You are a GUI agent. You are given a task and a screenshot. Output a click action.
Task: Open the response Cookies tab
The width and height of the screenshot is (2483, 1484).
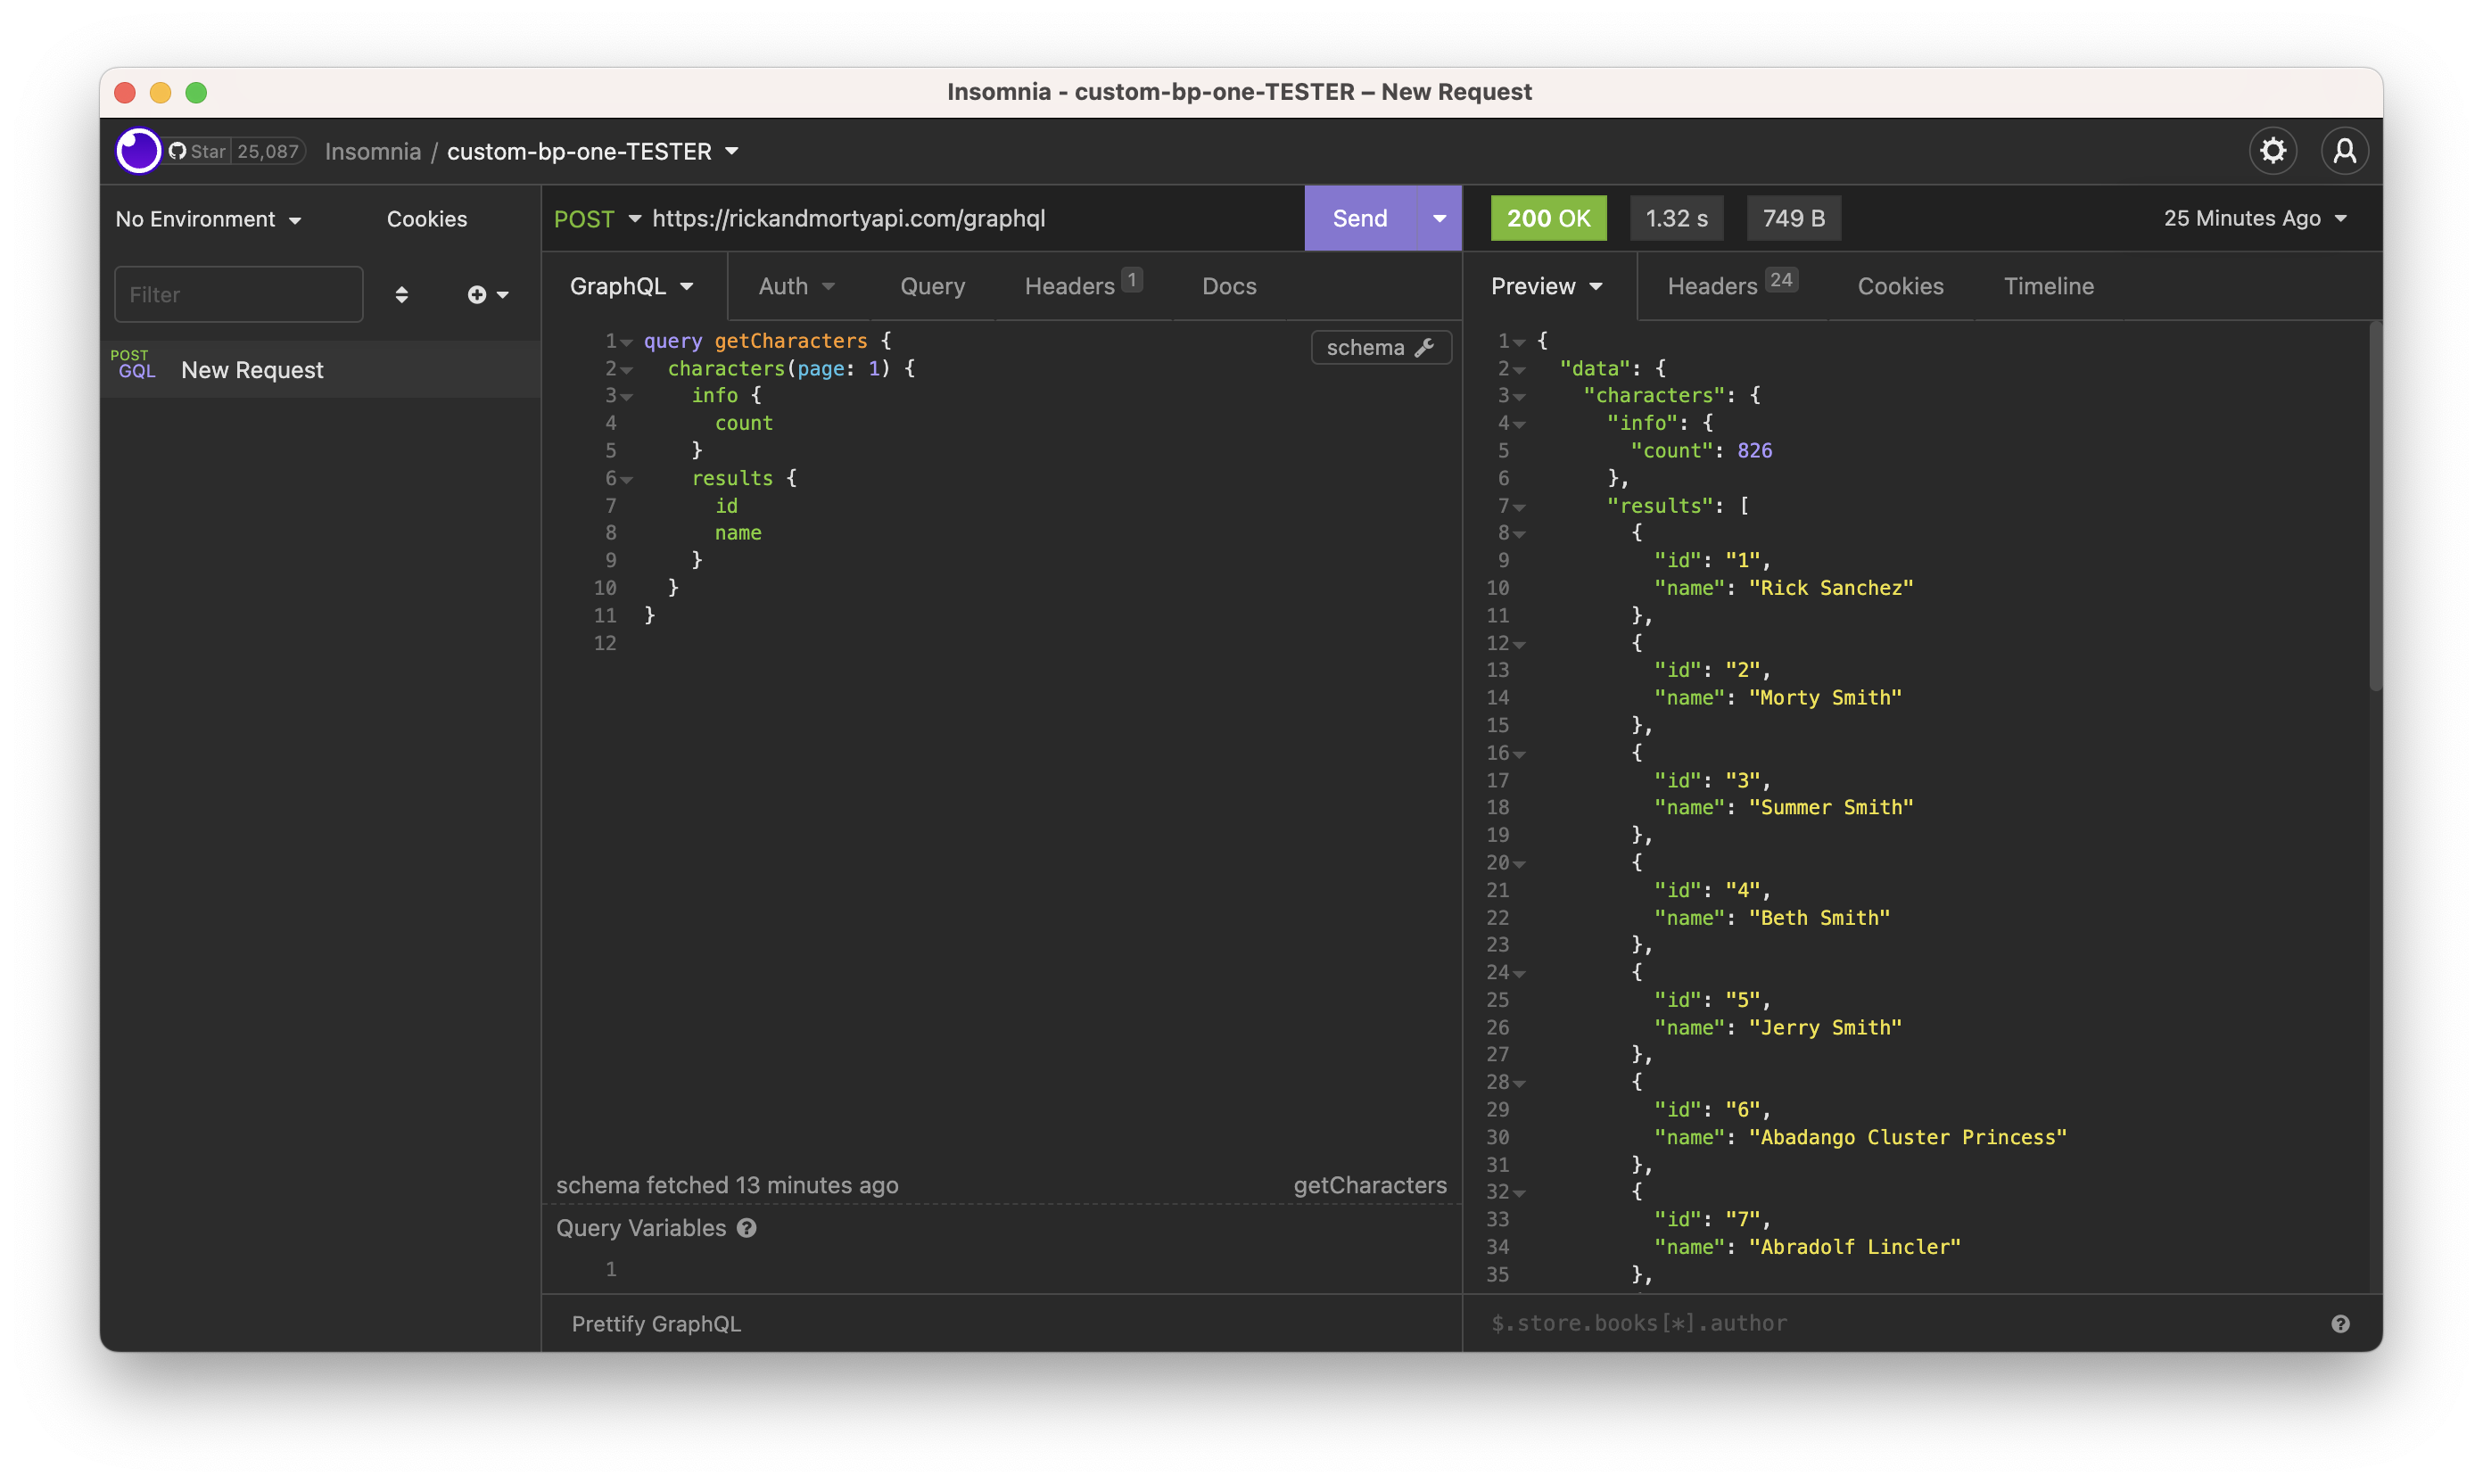tap(1900, 286)
